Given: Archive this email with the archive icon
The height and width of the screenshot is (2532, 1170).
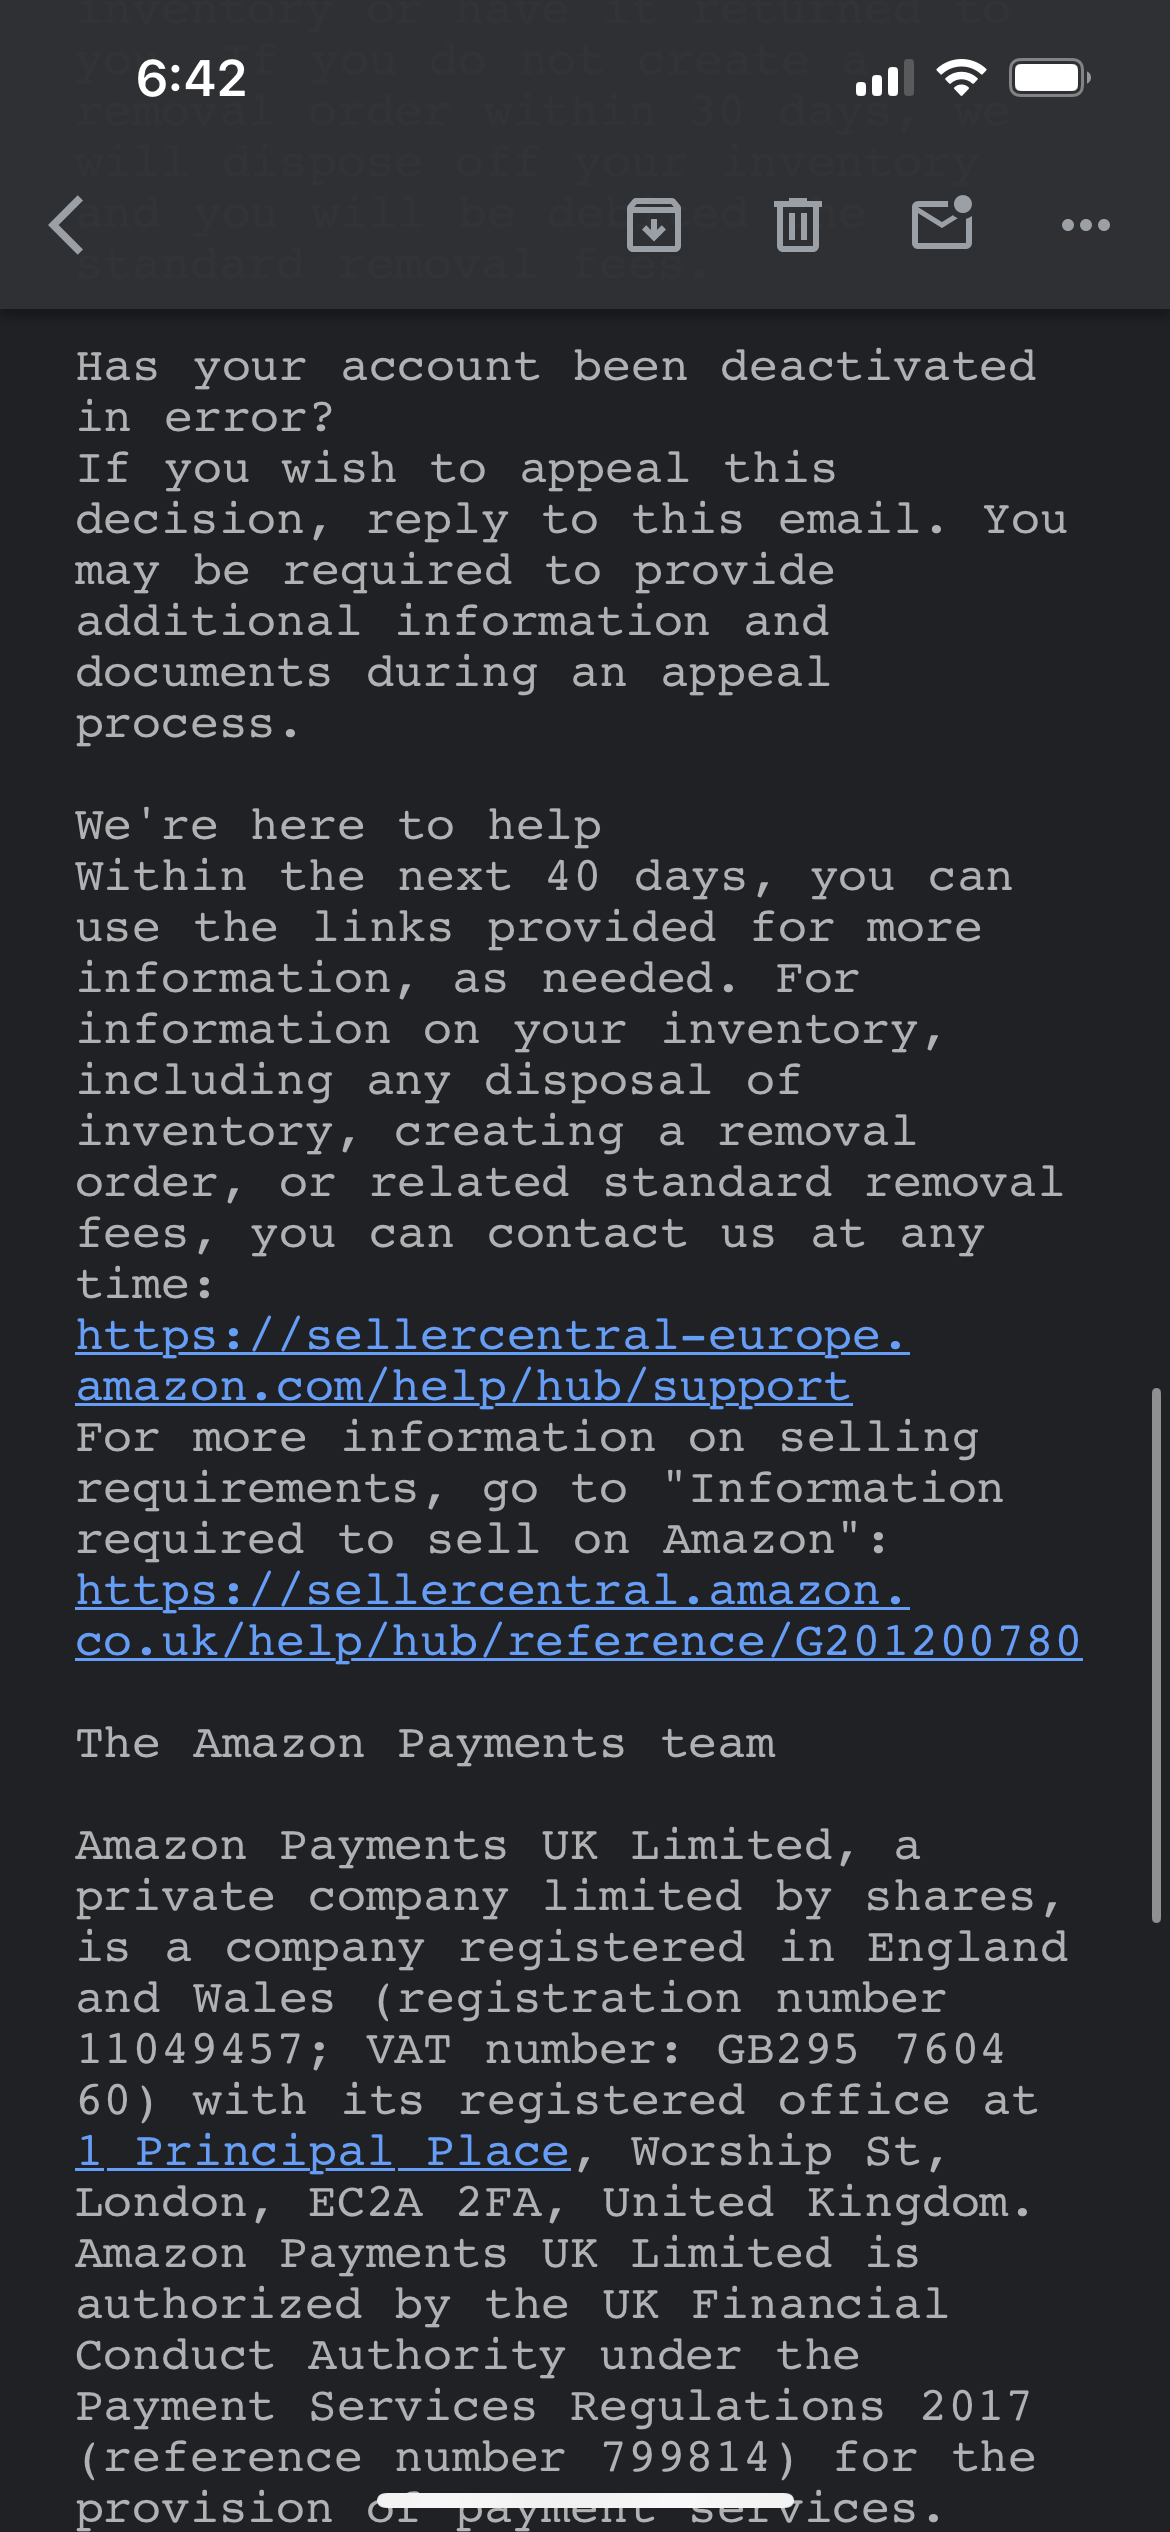Looking at the screenshot, I should pyautogui.click(x=654, y=225).
